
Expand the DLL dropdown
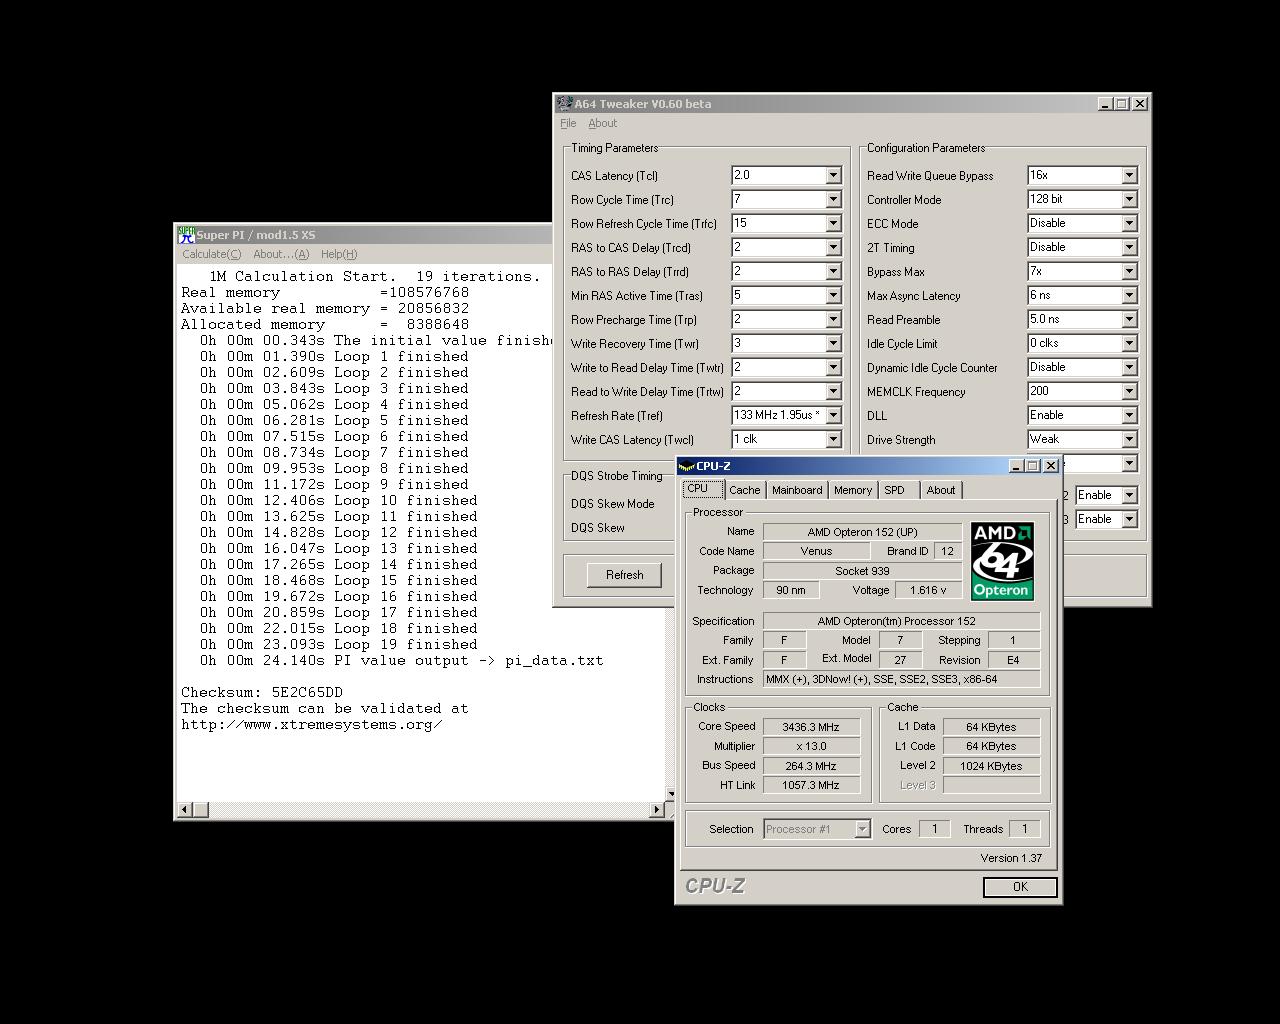(x=1129, y=415)
